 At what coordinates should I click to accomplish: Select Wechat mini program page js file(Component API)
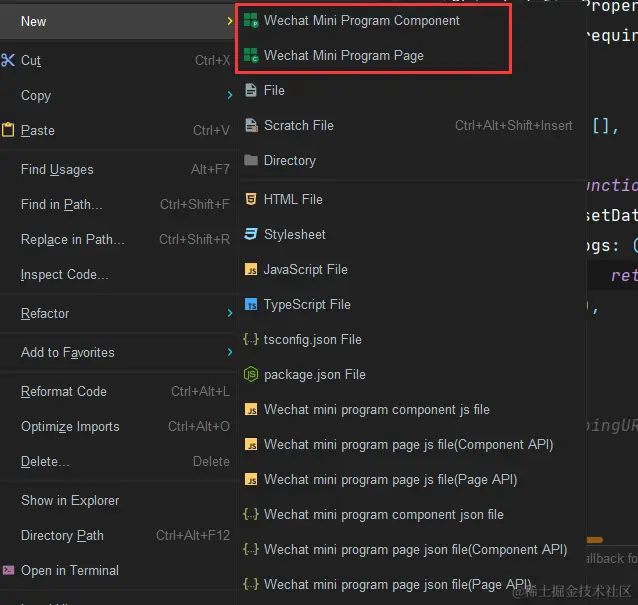pos(412,444)
